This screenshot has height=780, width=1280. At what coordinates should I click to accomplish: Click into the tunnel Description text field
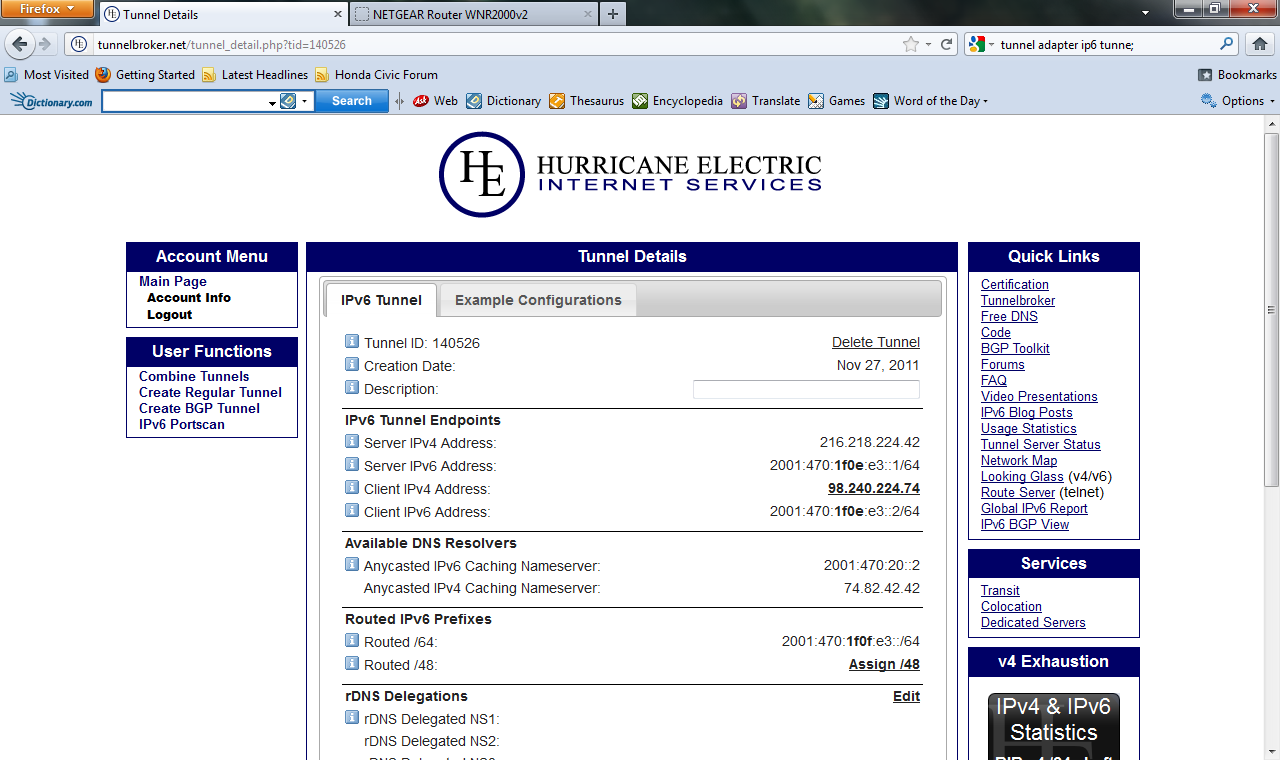point(806,390)
